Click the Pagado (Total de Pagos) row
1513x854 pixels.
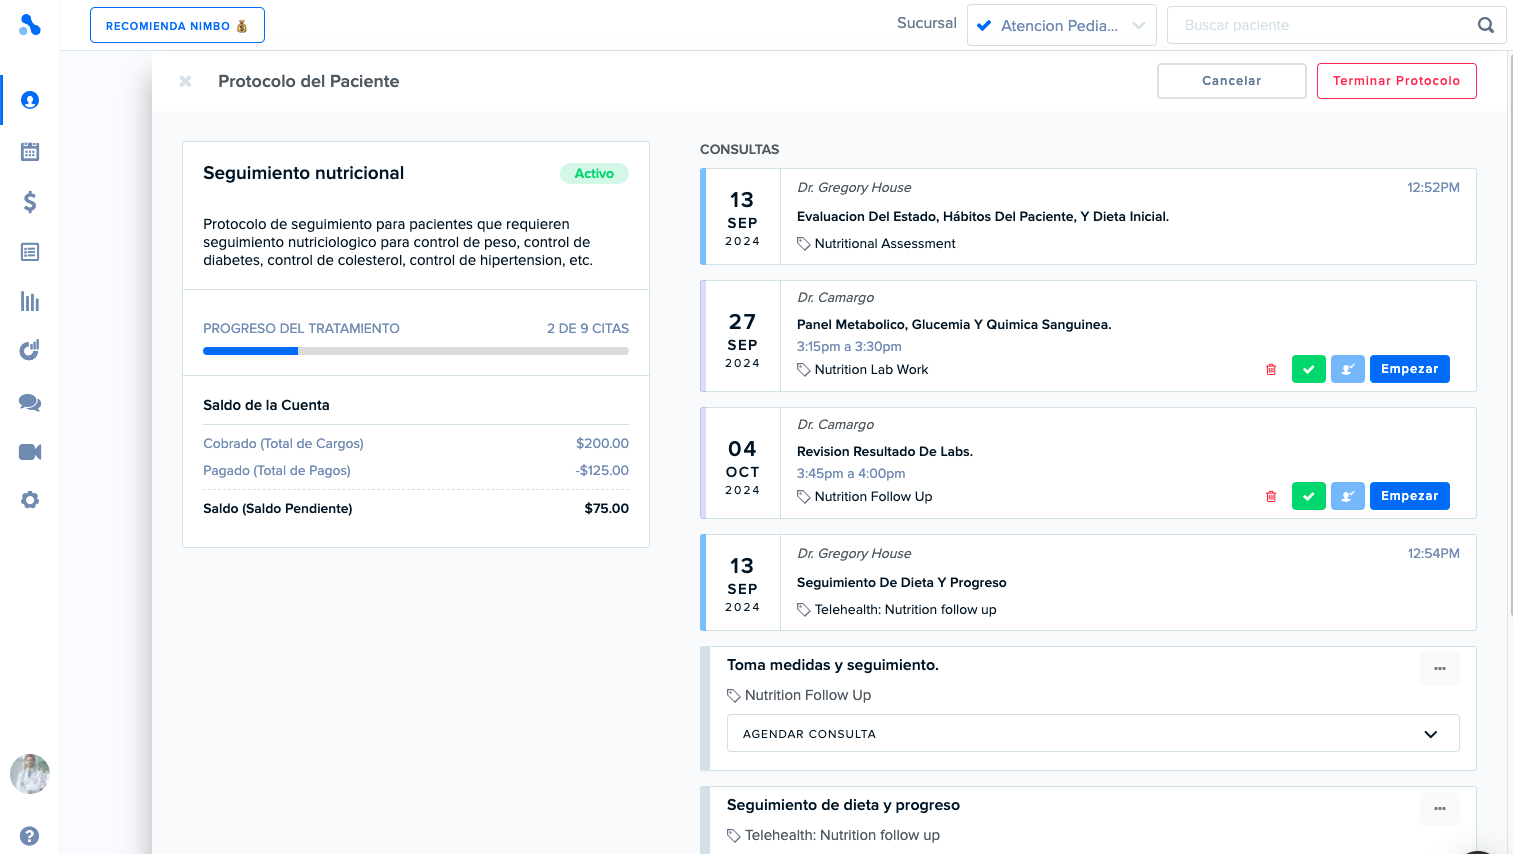pyautogui.click(x=416, y=470)
